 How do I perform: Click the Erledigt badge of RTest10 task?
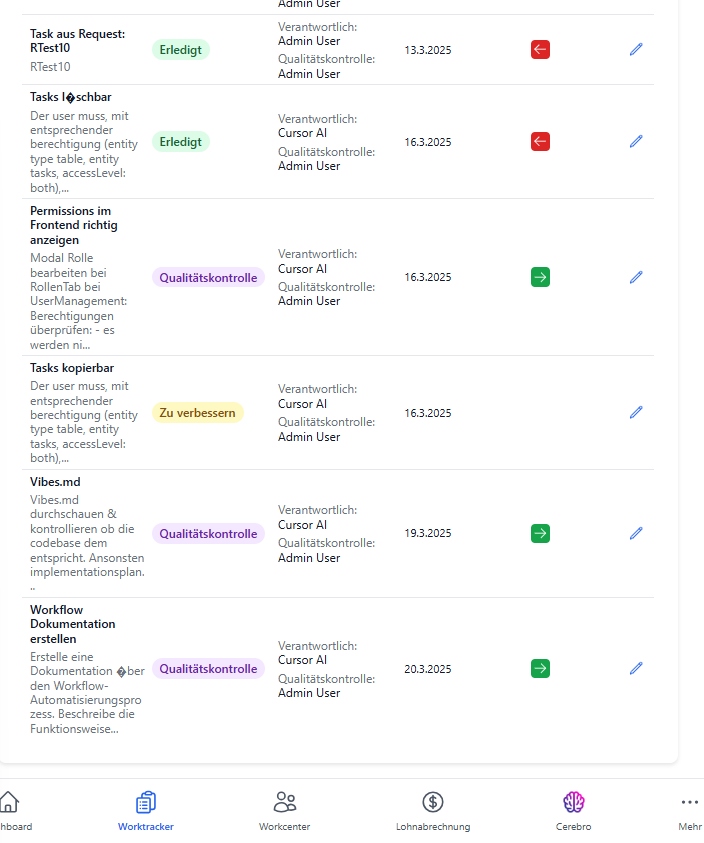click(181, 50)
